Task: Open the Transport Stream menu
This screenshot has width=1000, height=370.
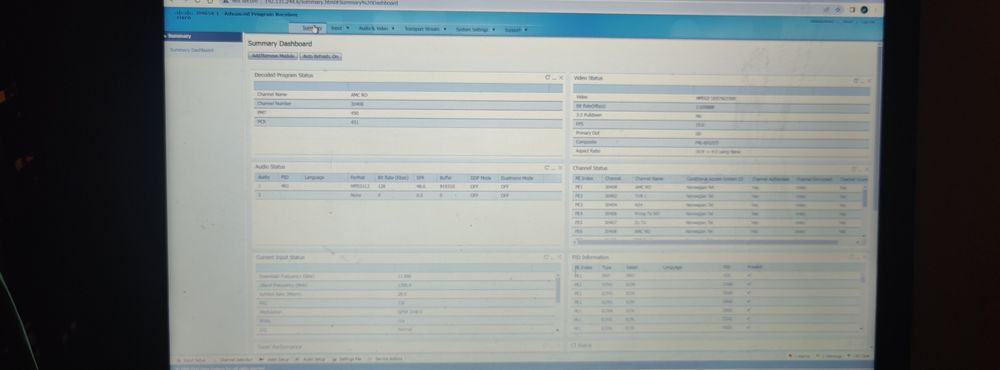Action: click(425, 29)
